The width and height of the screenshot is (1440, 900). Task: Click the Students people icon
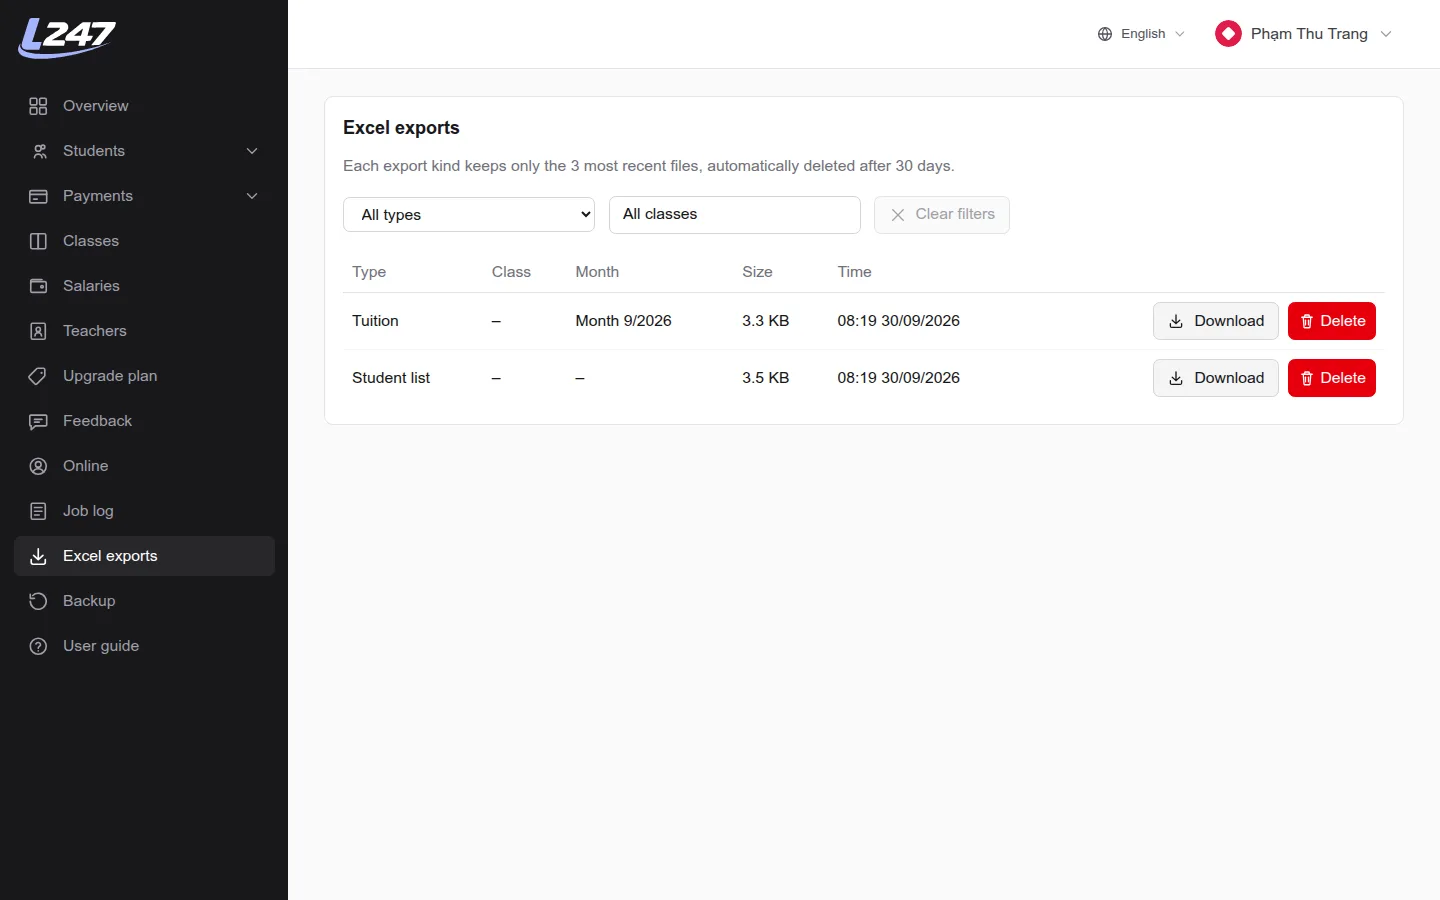coord(38,151)
